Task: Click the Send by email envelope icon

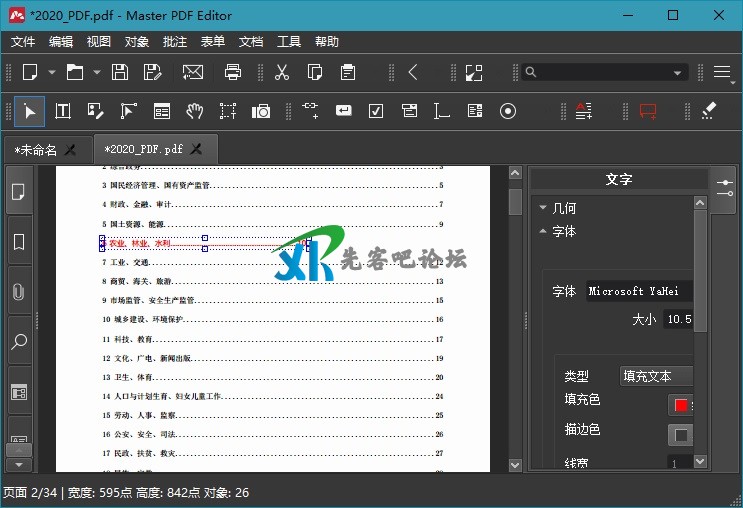Action: pos(192,72)
